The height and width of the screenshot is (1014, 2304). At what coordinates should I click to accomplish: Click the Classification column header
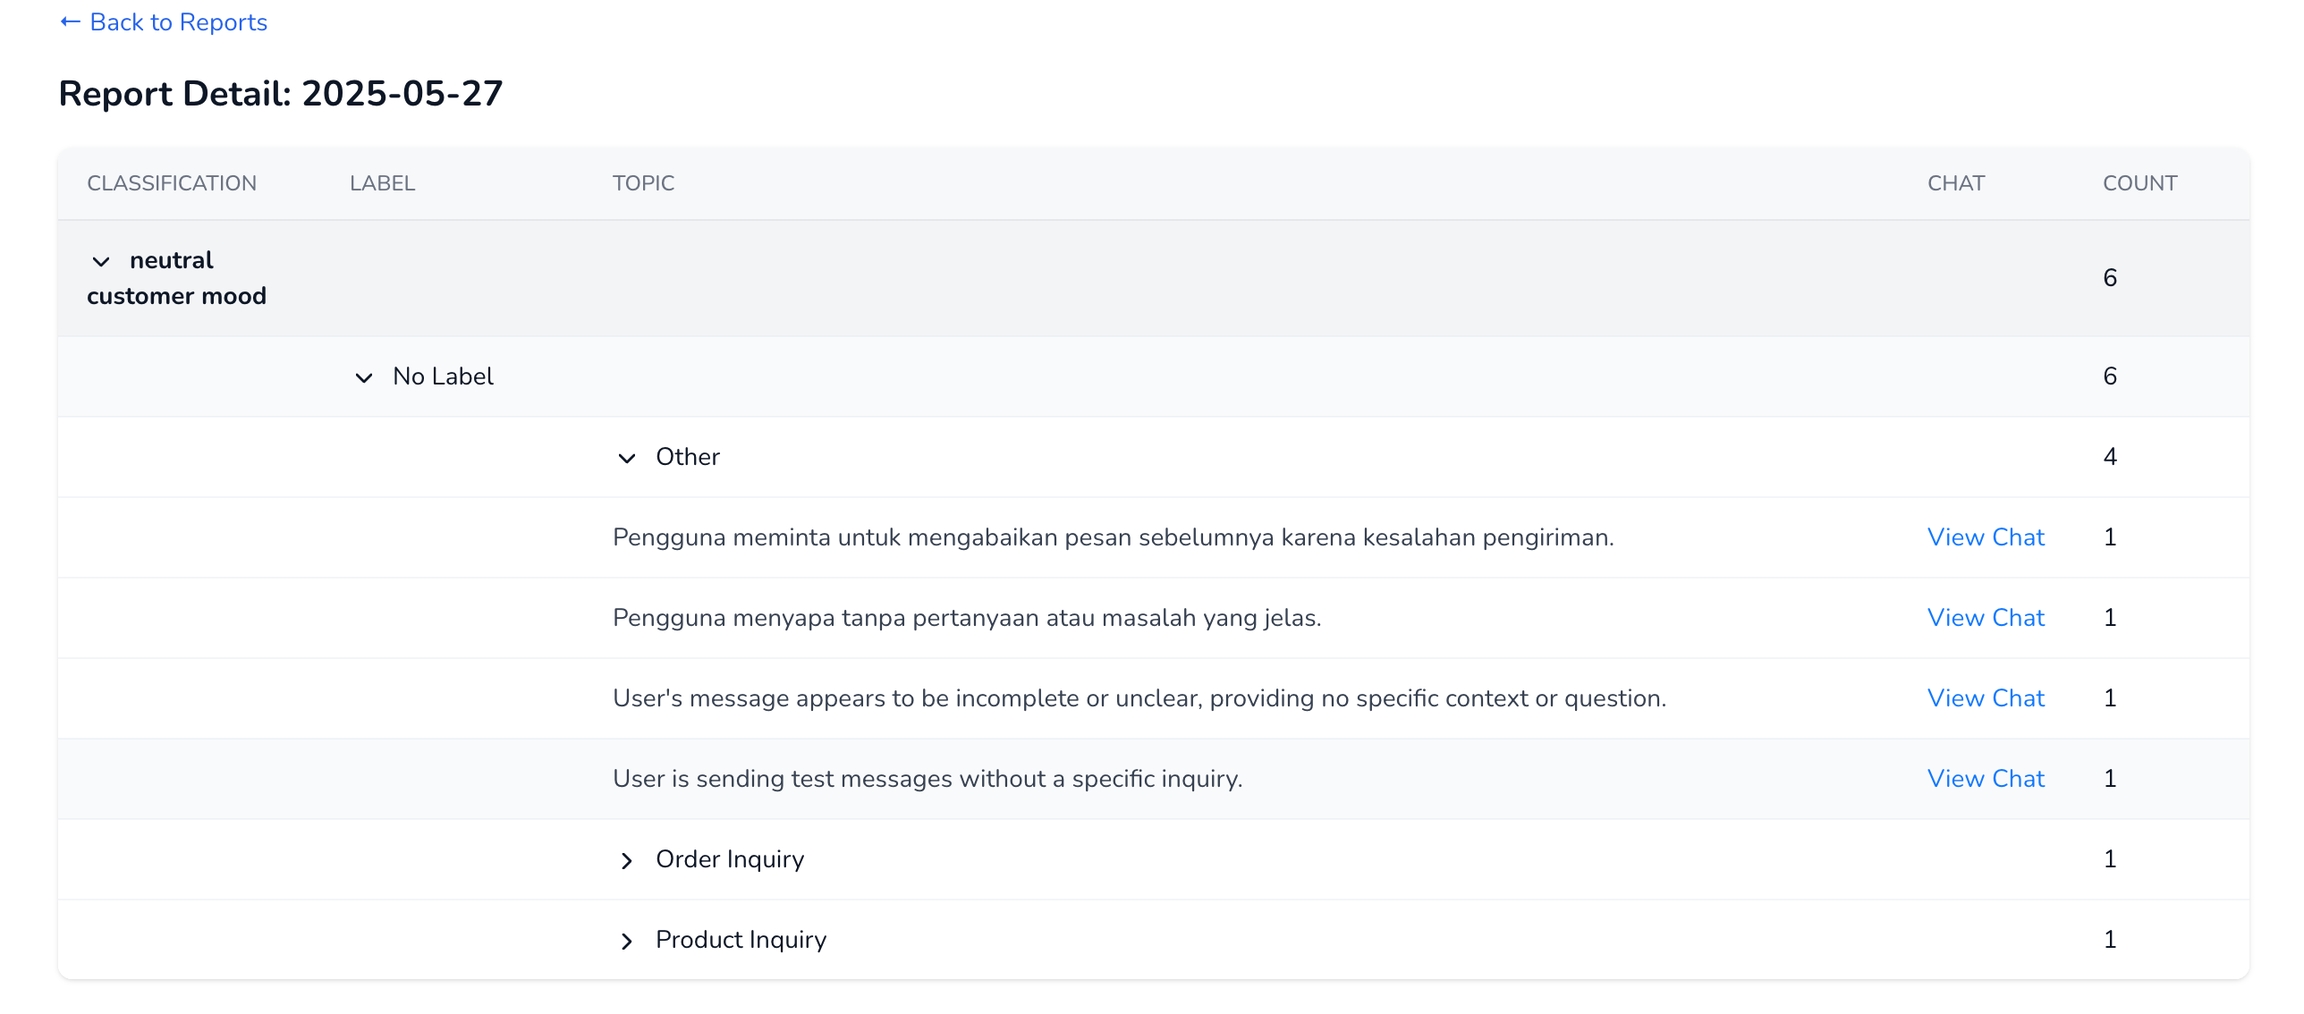pos(172,183)
